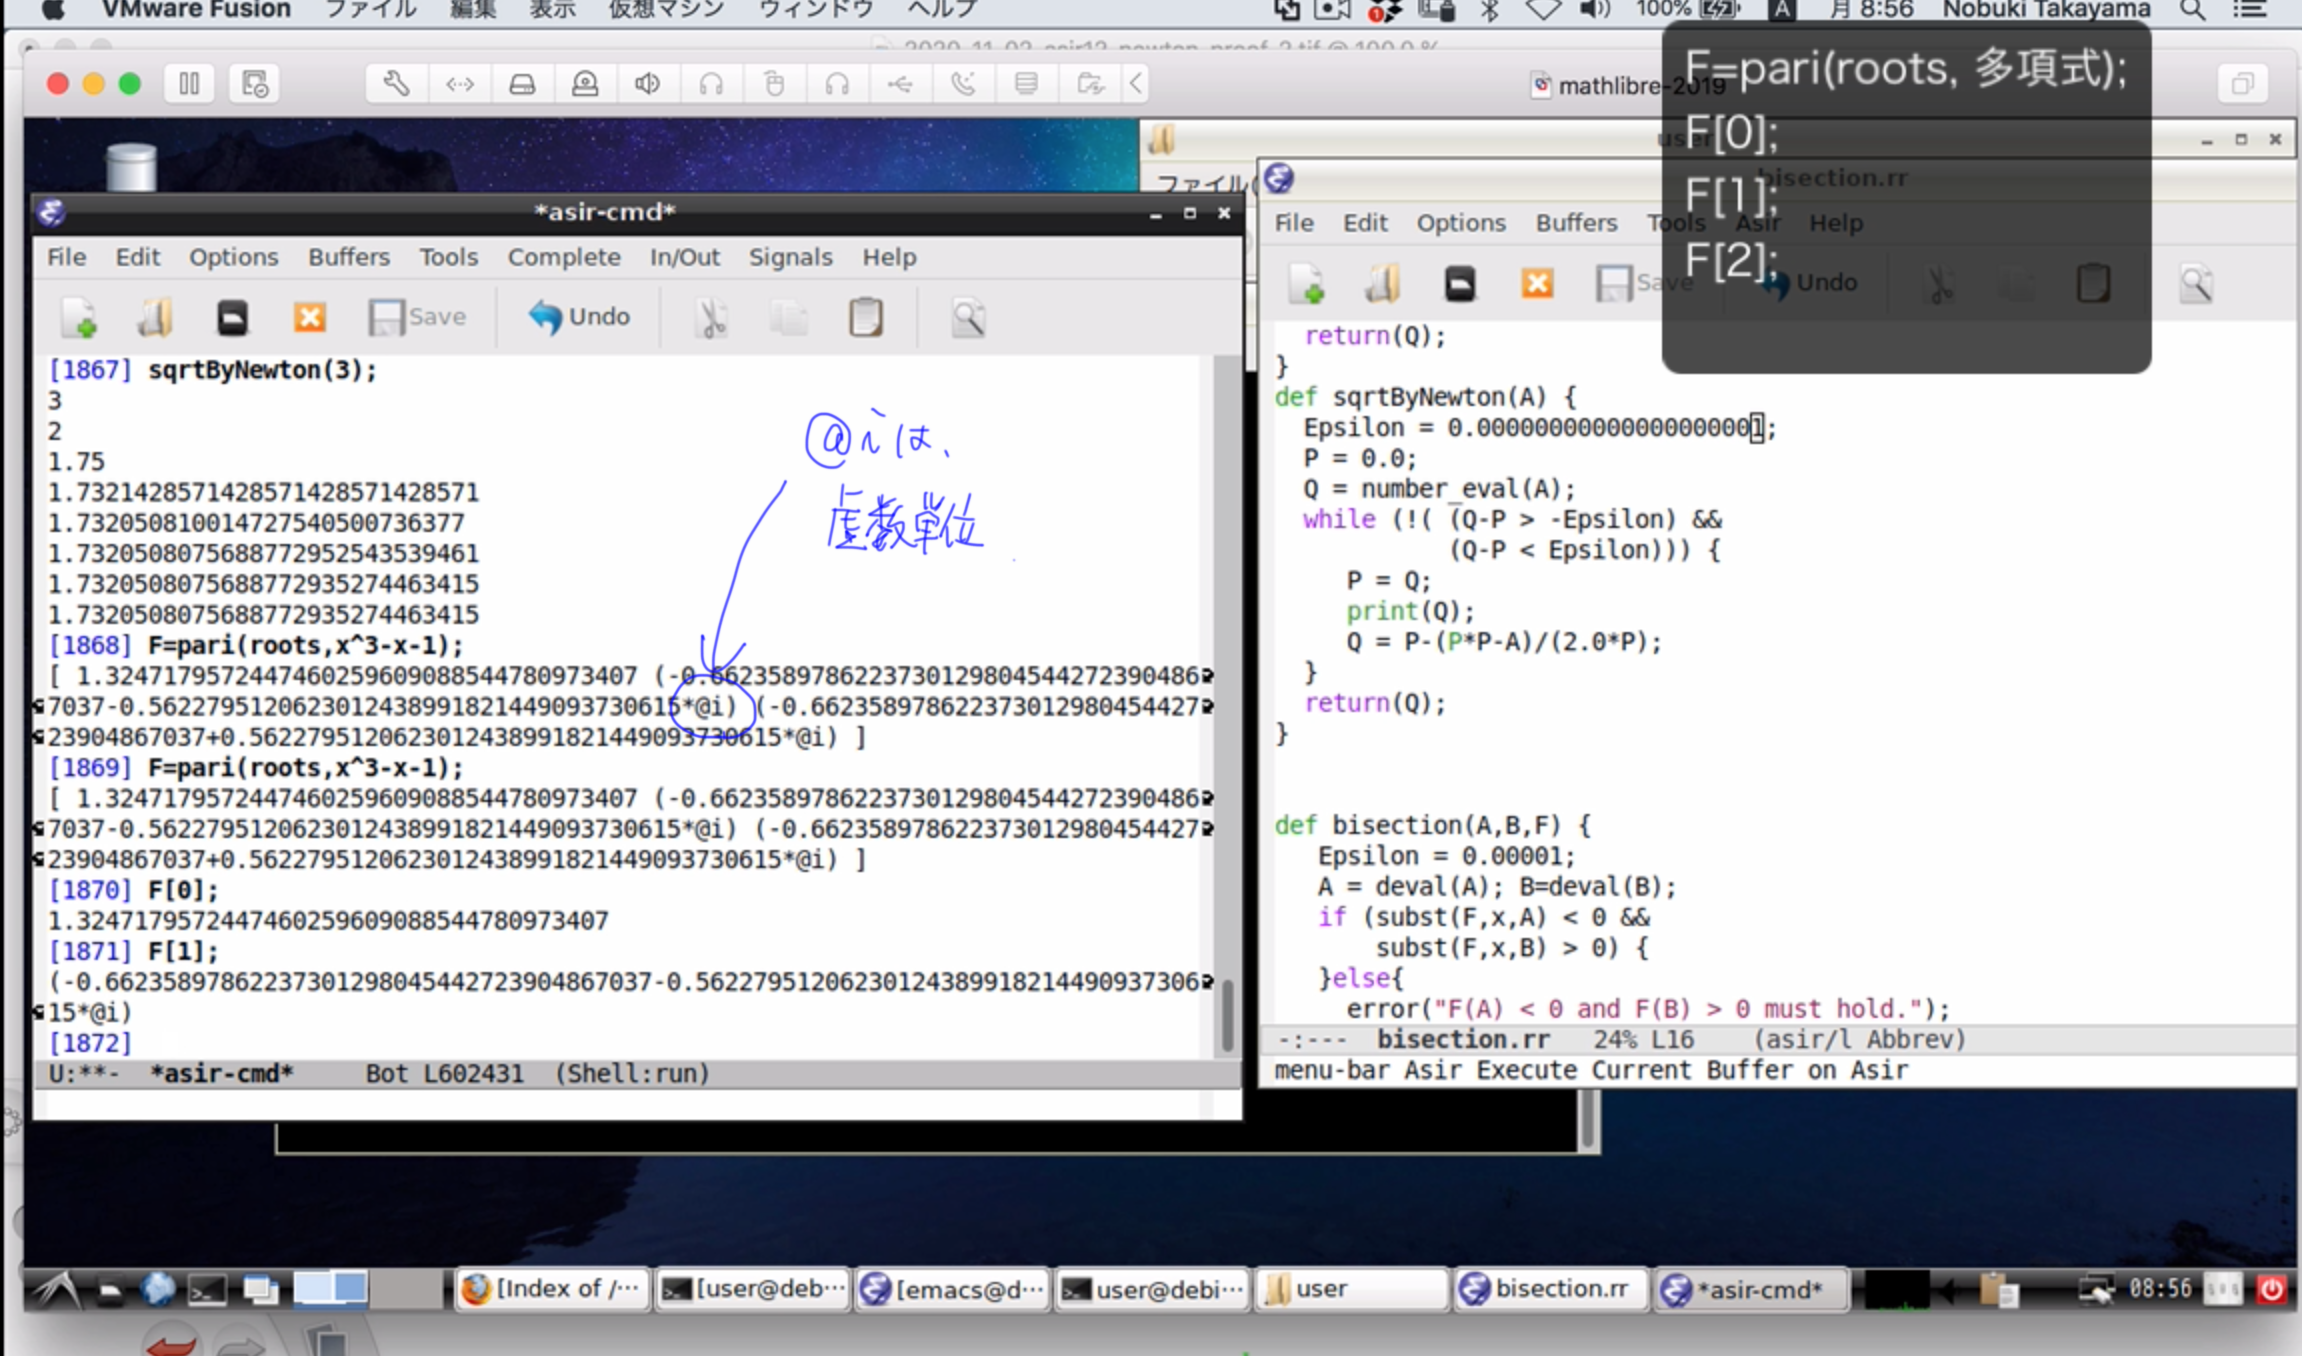The image size is (2302, 1356).
Task: Open In/Out menu in asir-cmd window
Action: [684, 257]
